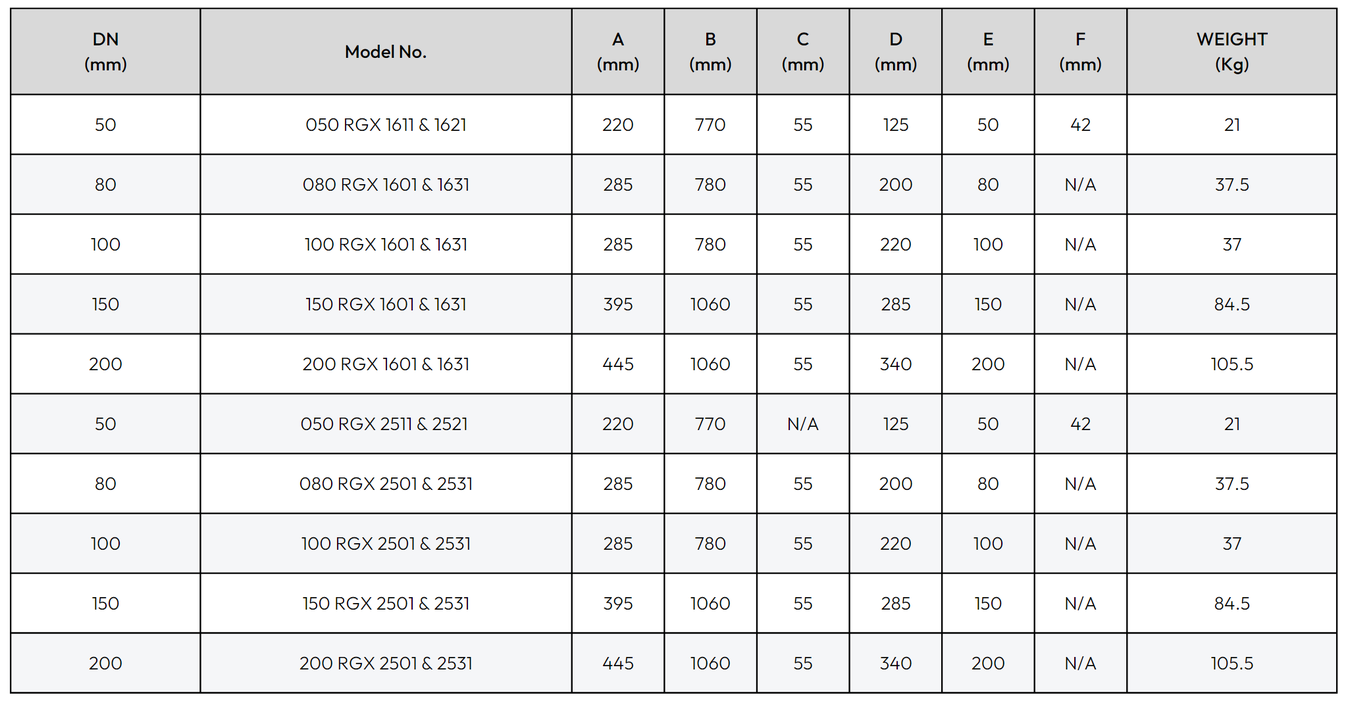Select the 150 RGX 1601 & 1631 cell
This screenshot has height=703, width=1350.
386,305
